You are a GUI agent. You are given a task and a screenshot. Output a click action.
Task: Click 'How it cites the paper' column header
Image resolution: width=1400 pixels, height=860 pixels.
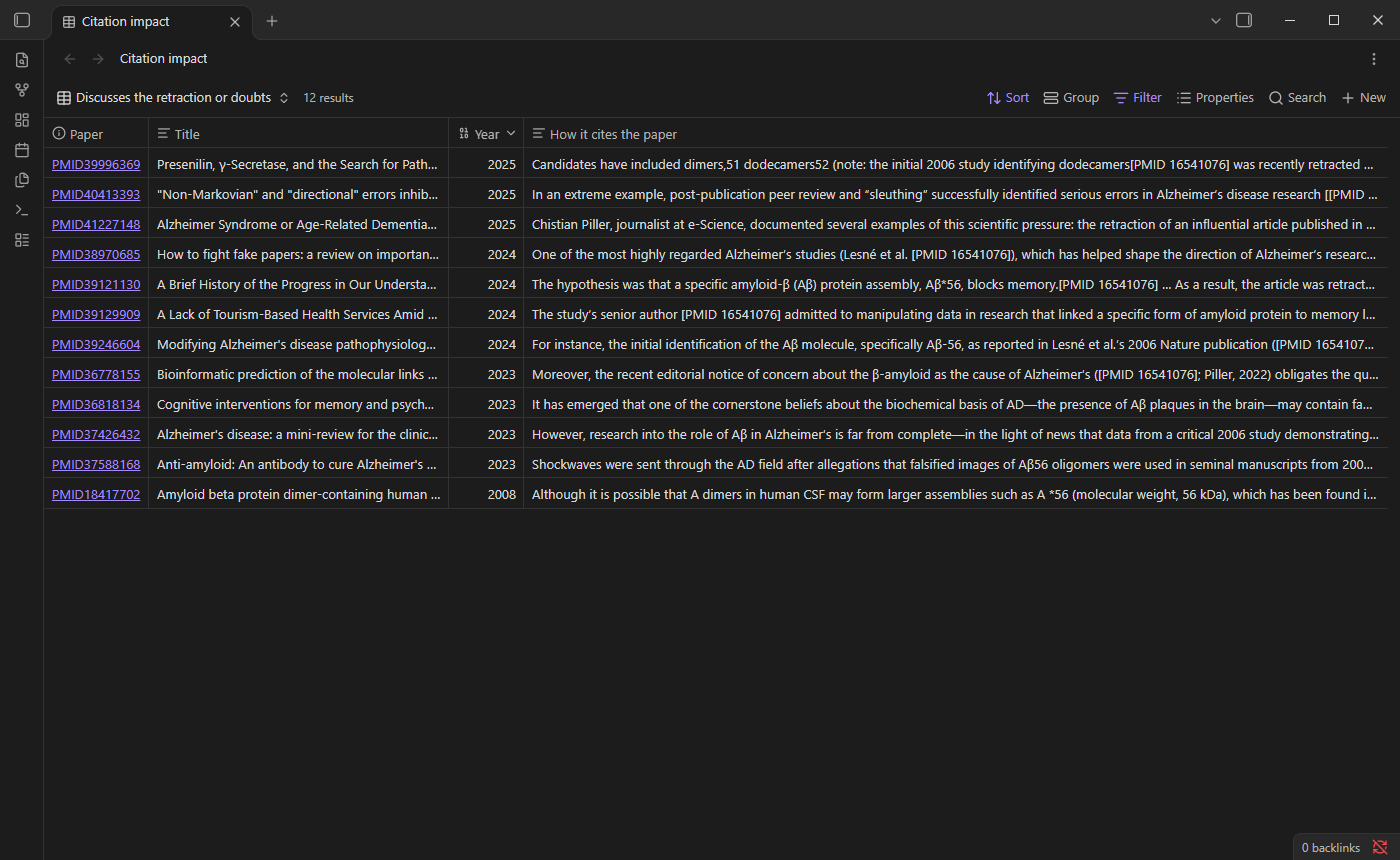coord(956,134)
